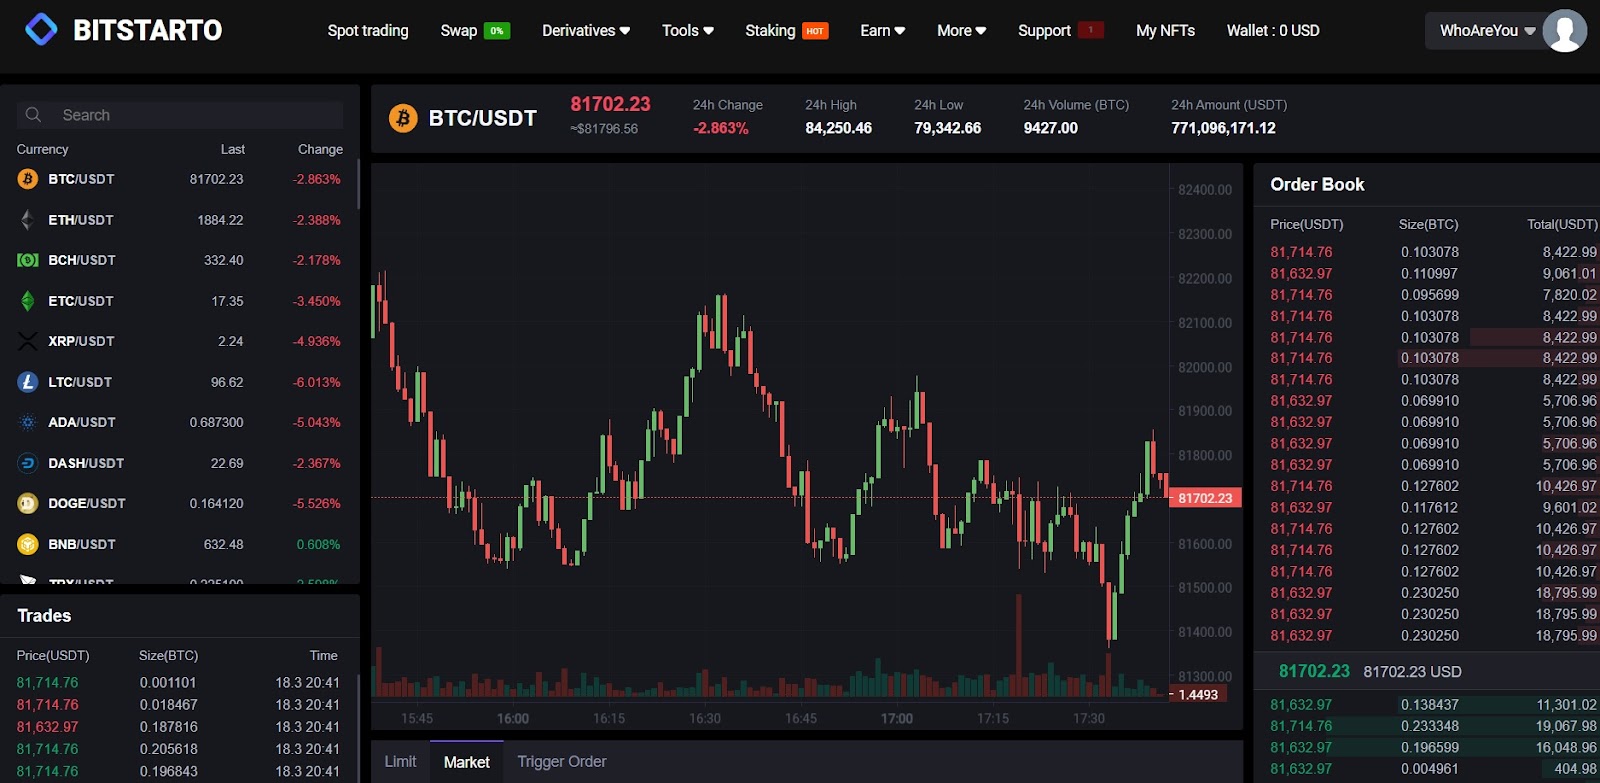The width and height of the screenshot is (1600, 783).
Task: Click the Ethereum Classic icon in currency list
Action: [28, 301]
